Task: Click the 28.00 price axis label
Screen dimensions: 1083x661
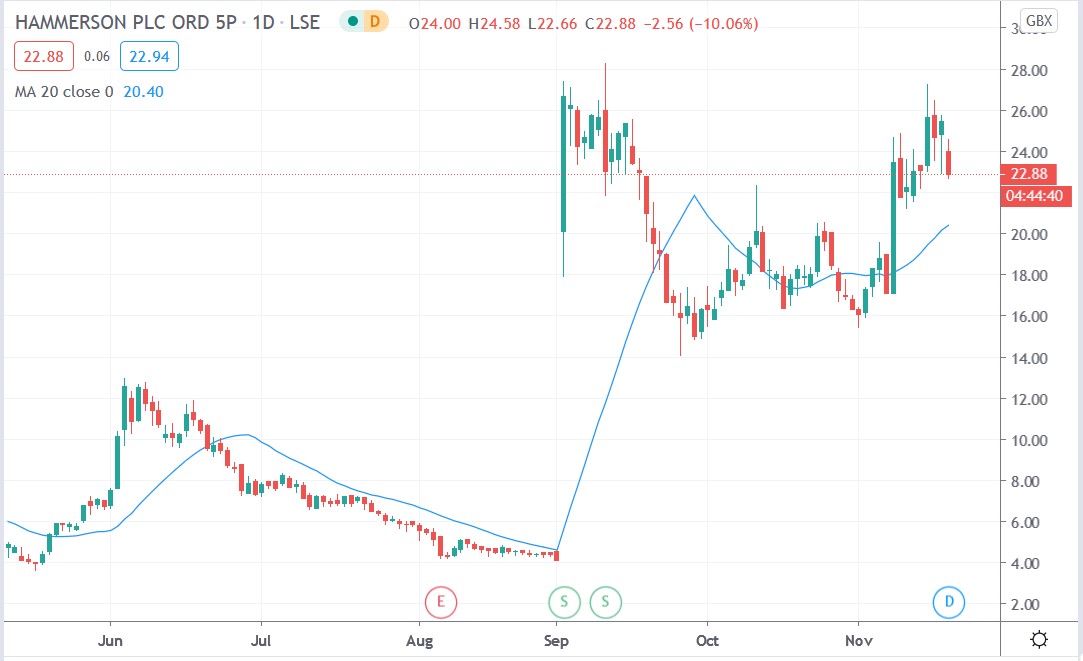Action: (1029, 70)
